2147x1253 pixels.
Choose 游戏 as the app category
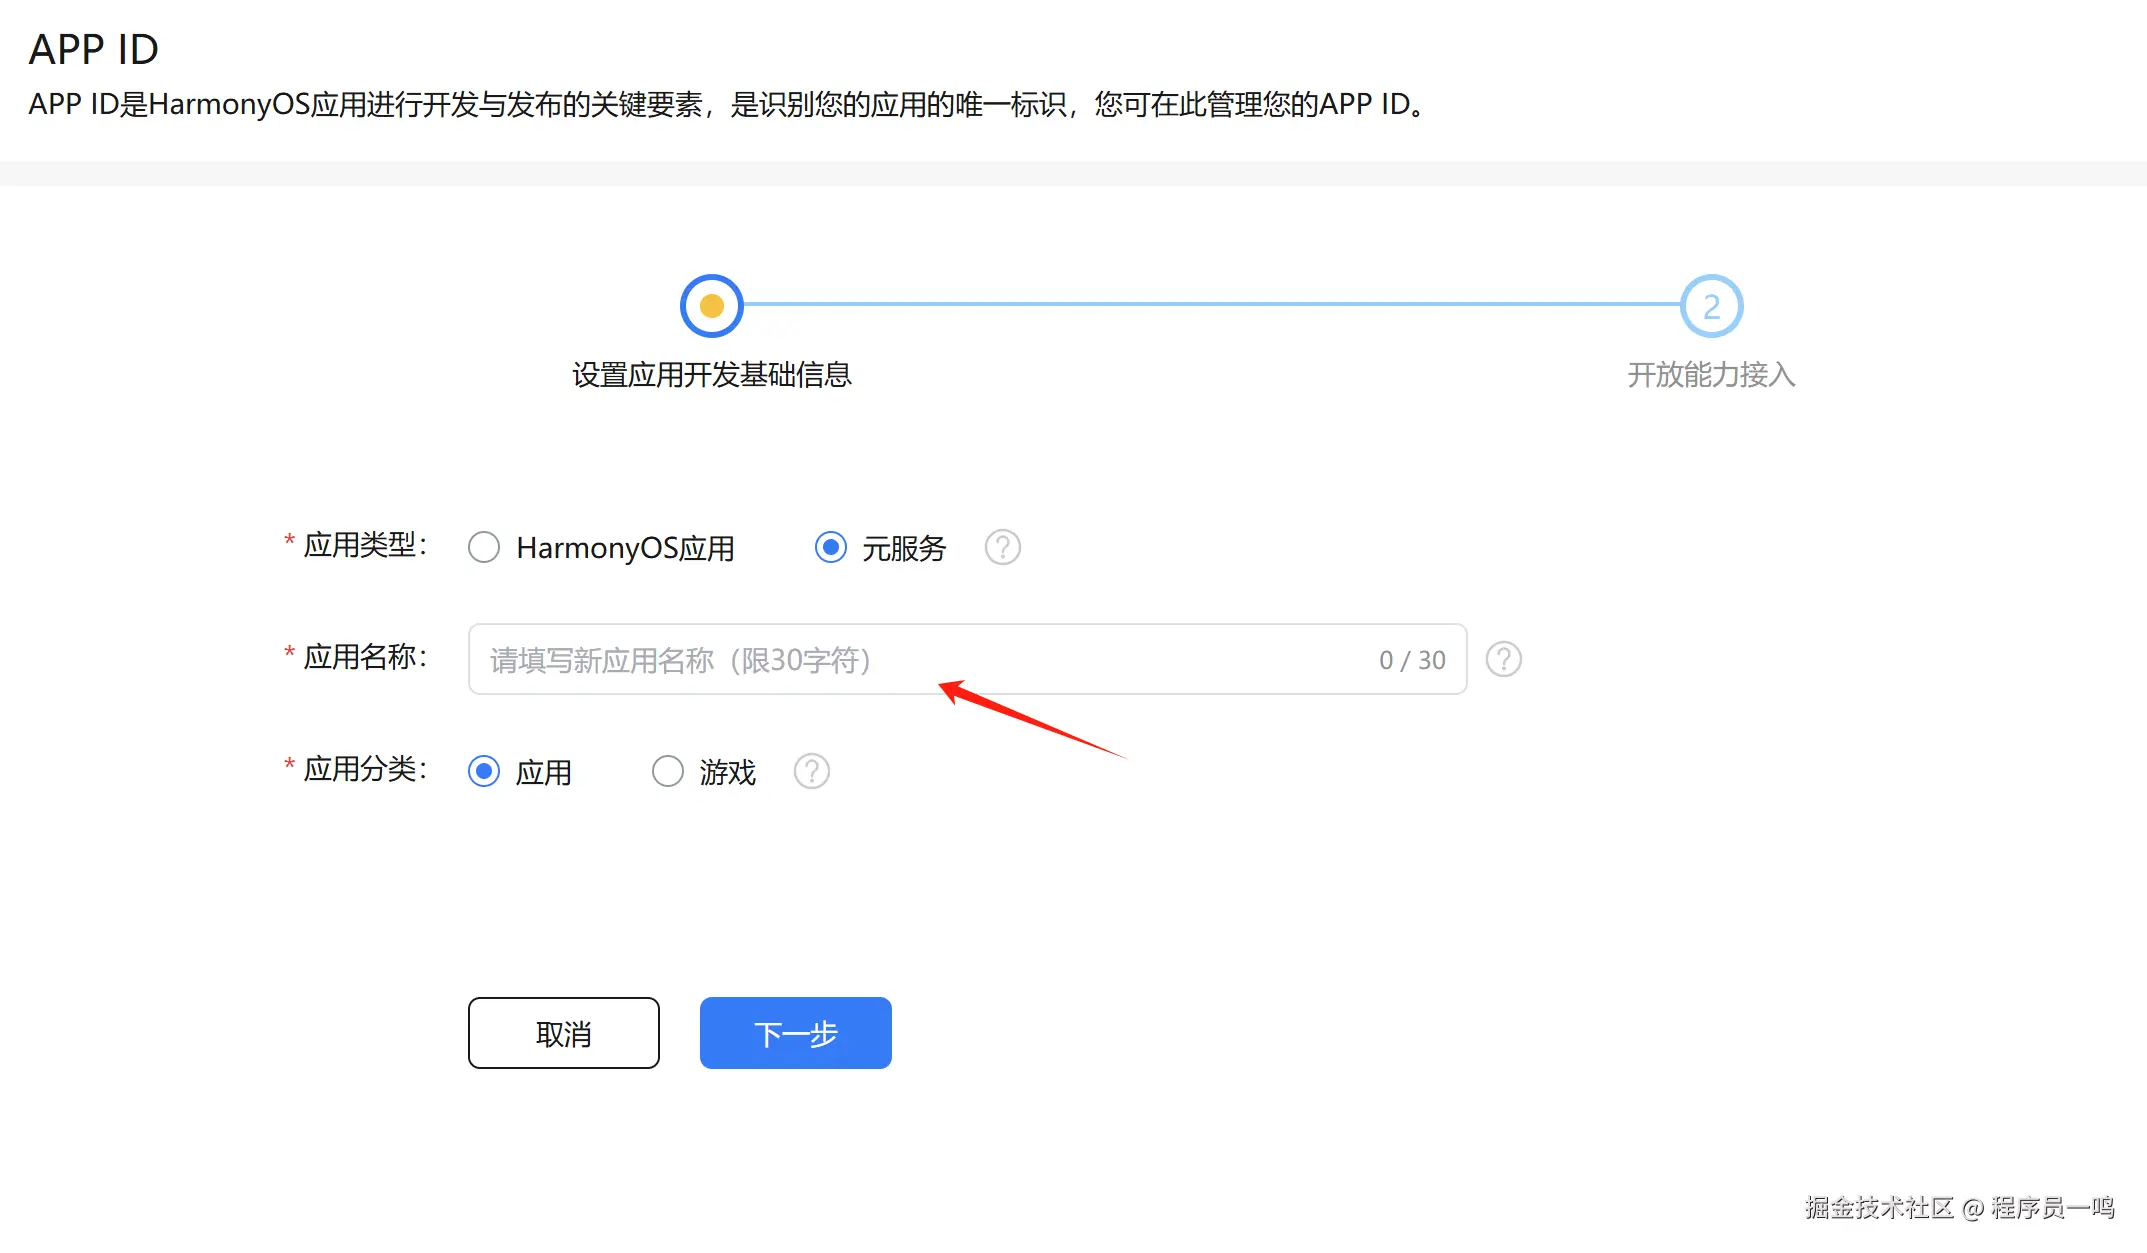pyautogui.click(x=667, y=771)
